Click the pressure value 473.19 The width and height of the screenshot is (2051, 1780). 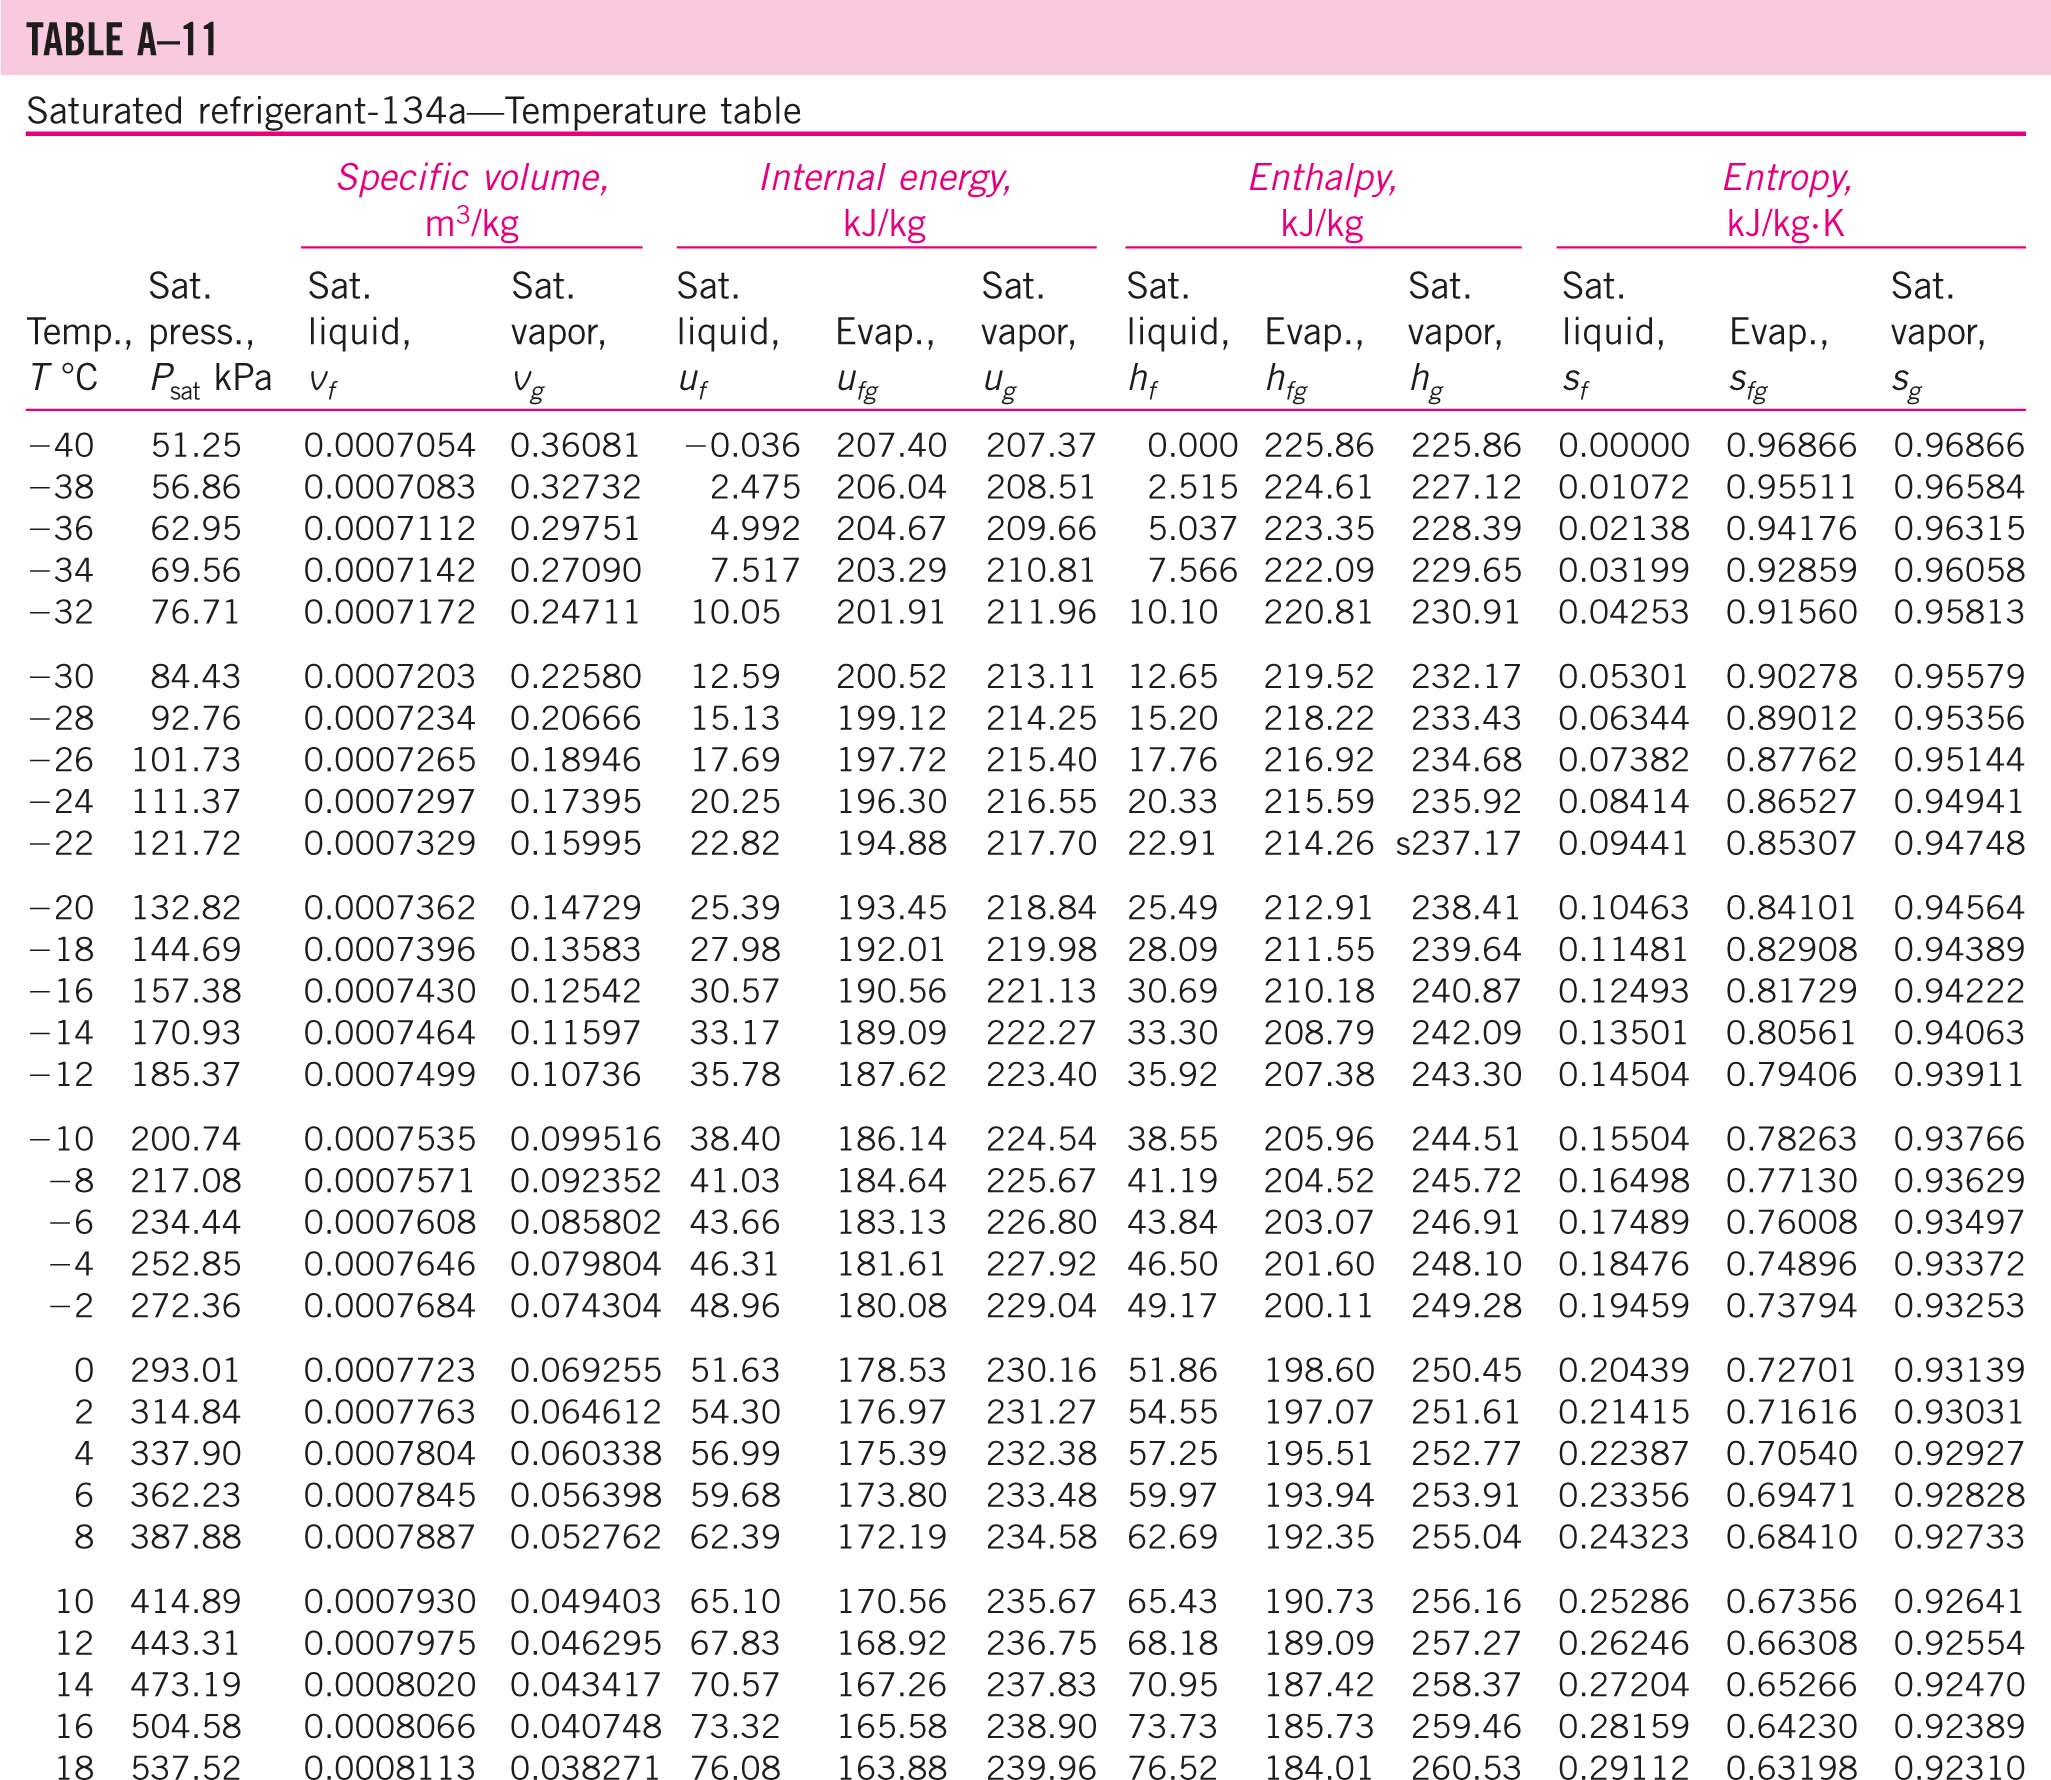[x=186, y=1686]
